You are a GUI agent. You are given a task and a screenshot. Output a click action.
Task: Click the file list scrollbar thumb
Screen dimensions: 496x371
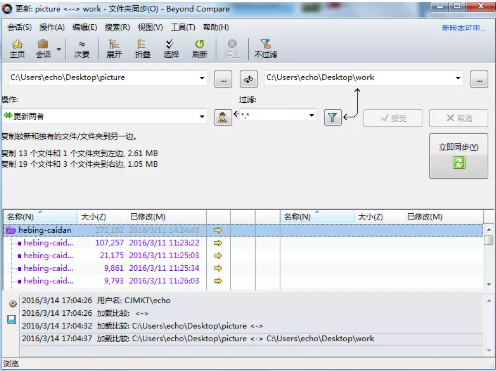pos(489,240)
